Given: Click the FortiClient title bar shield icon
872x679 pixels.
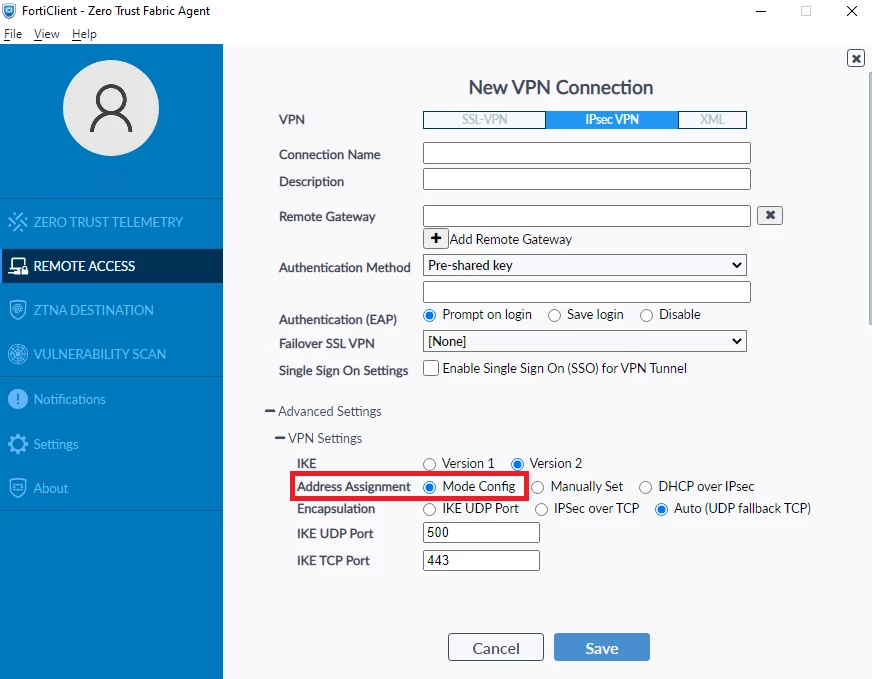Looking at the screenshot, I should 9,11.
